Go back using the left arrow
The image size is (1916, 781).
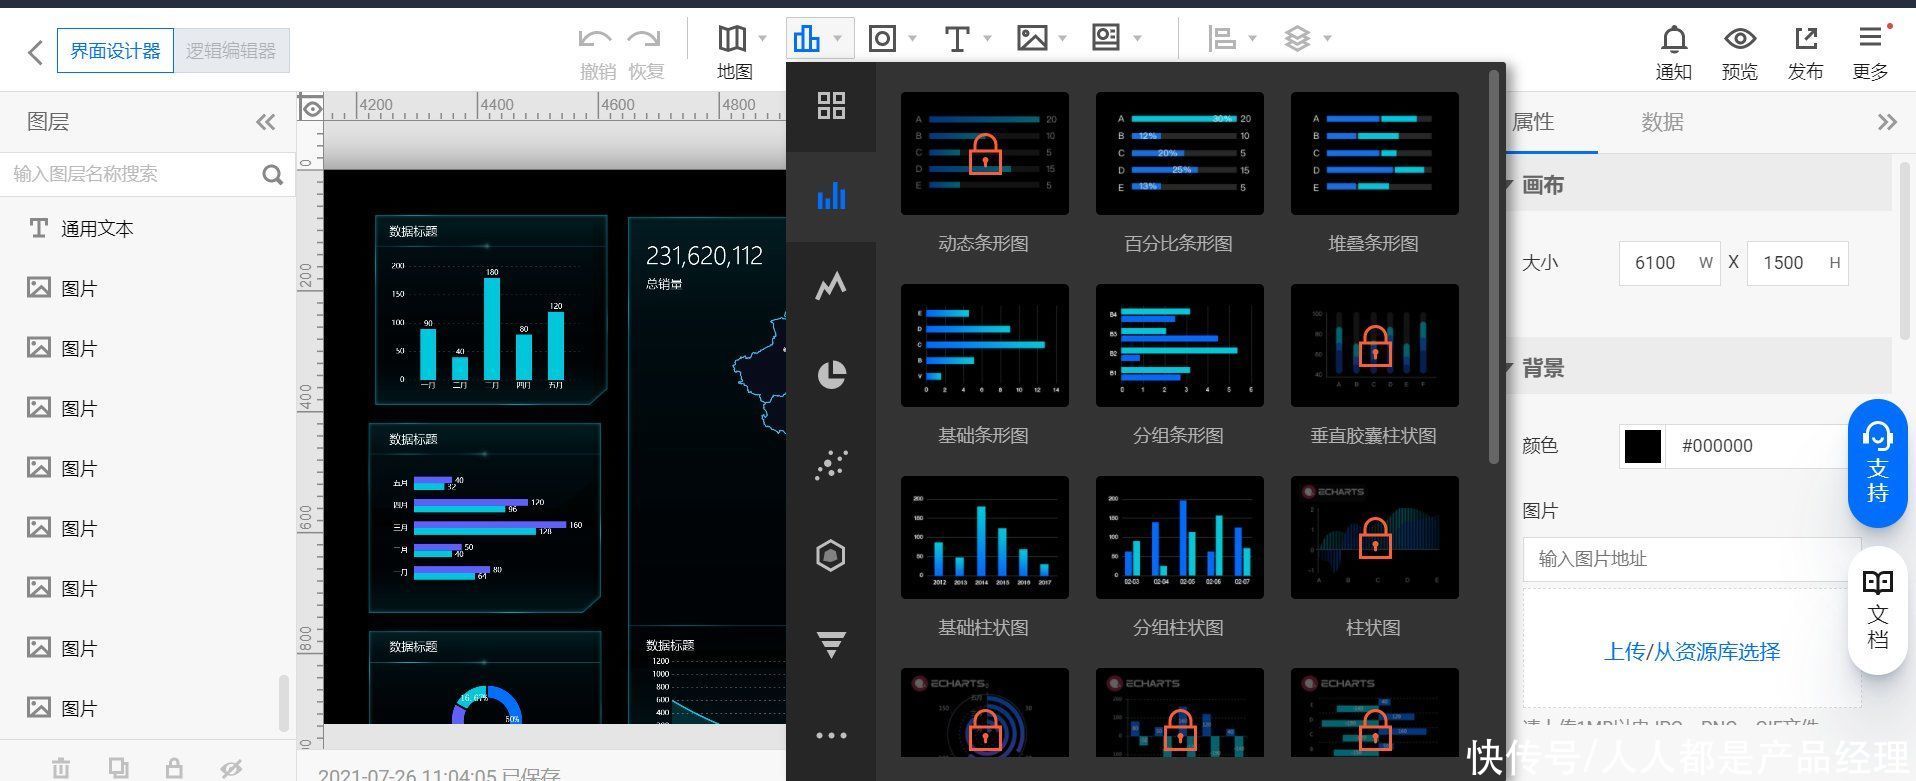coord(35,51)
